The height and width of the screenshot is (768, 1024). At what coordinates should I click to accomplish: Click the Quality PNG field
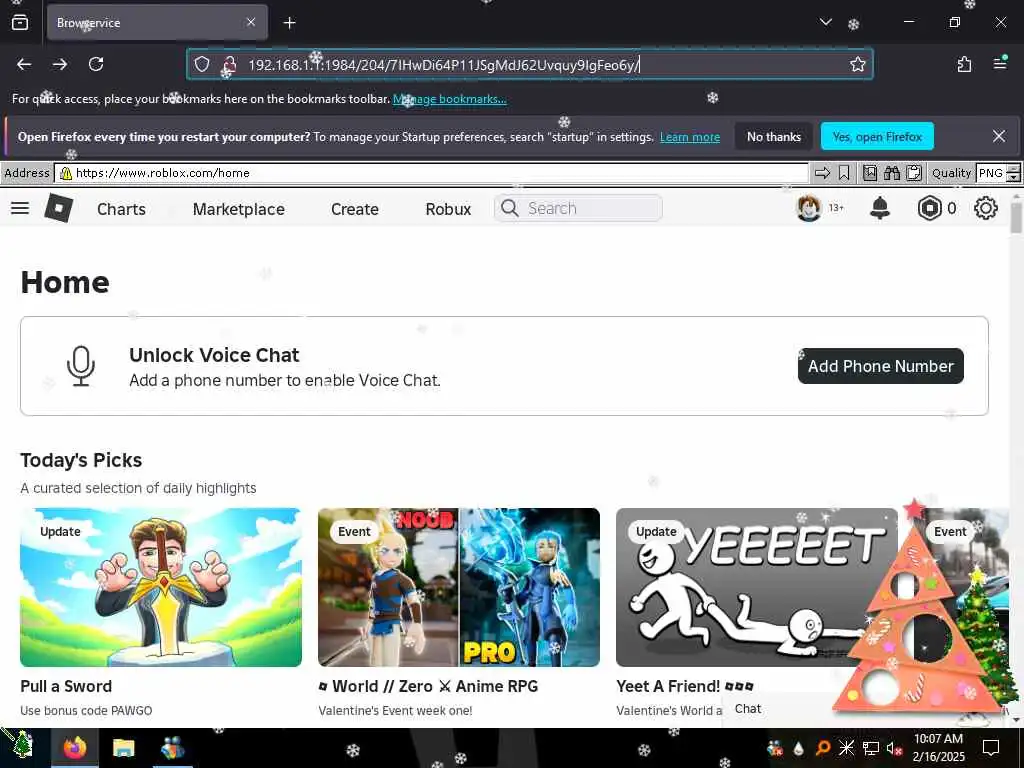point(991,173)
